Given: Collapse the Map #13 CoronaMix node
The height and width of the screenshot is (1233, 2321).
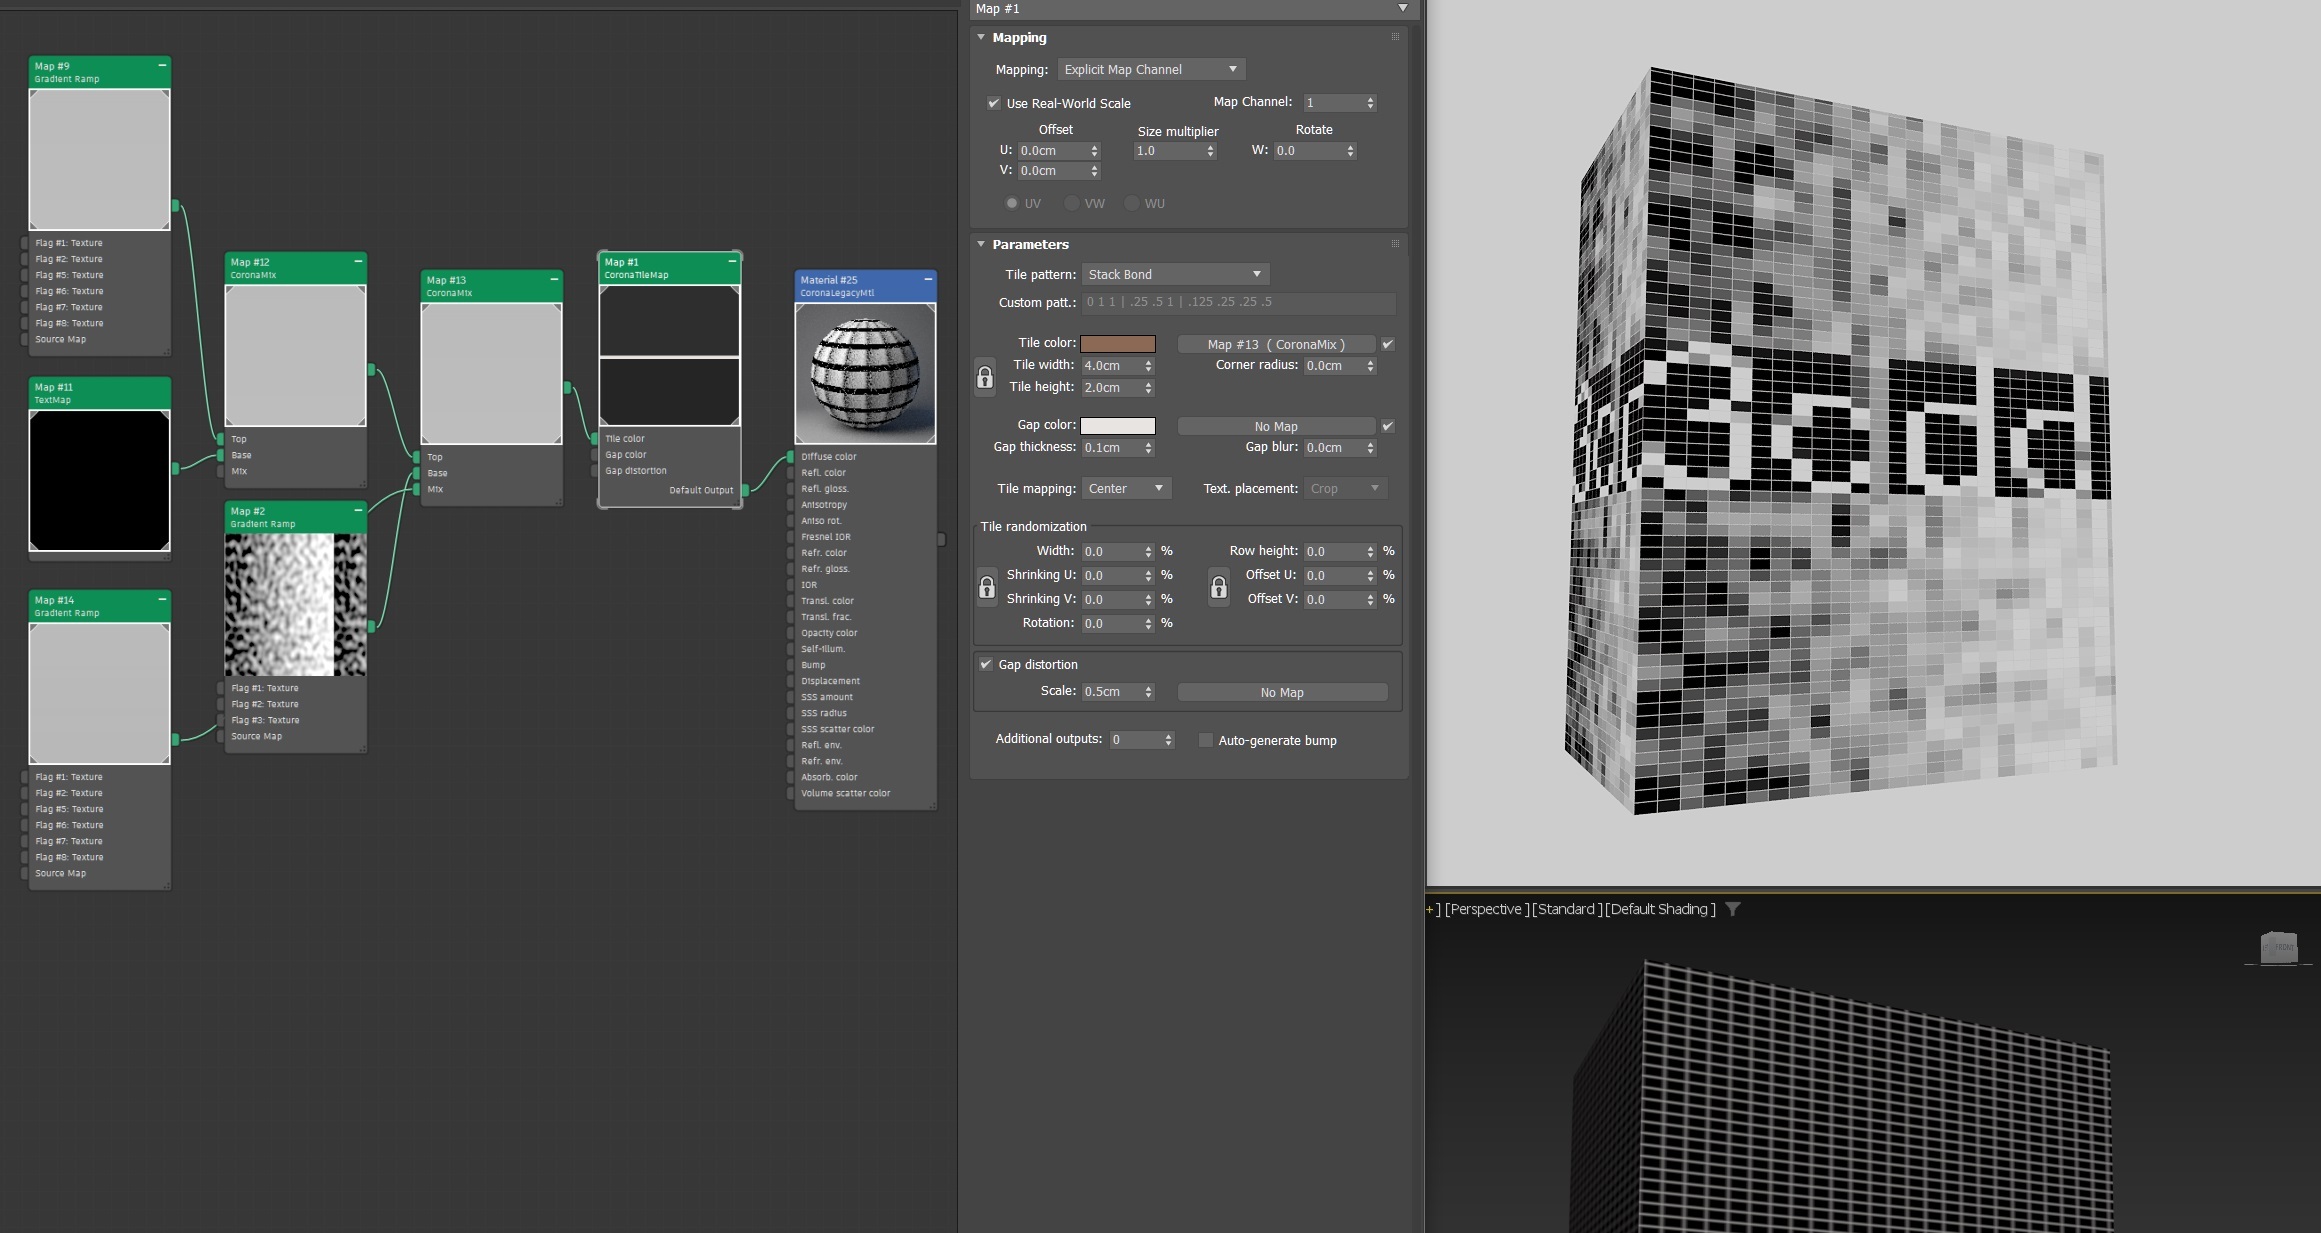Looking at the screenshot, I should 554,279.
